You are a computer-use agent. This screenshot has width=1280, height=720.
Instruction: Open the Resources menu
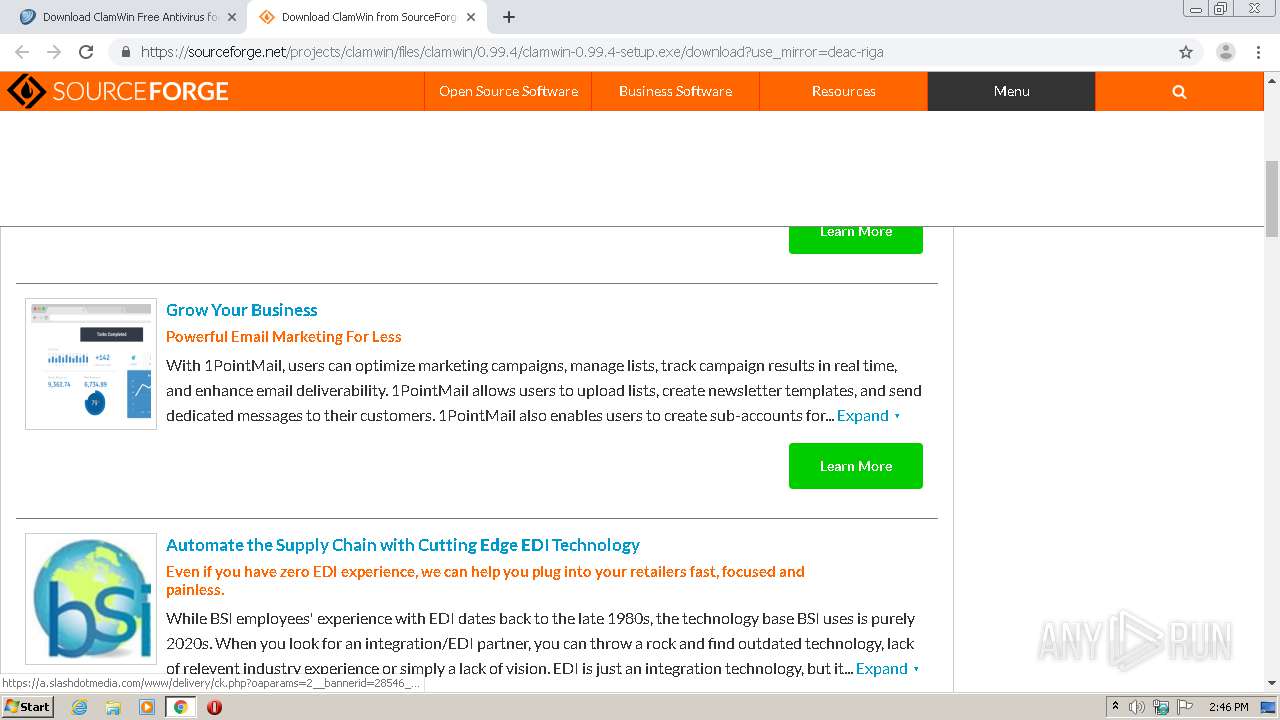click(843, 91)
